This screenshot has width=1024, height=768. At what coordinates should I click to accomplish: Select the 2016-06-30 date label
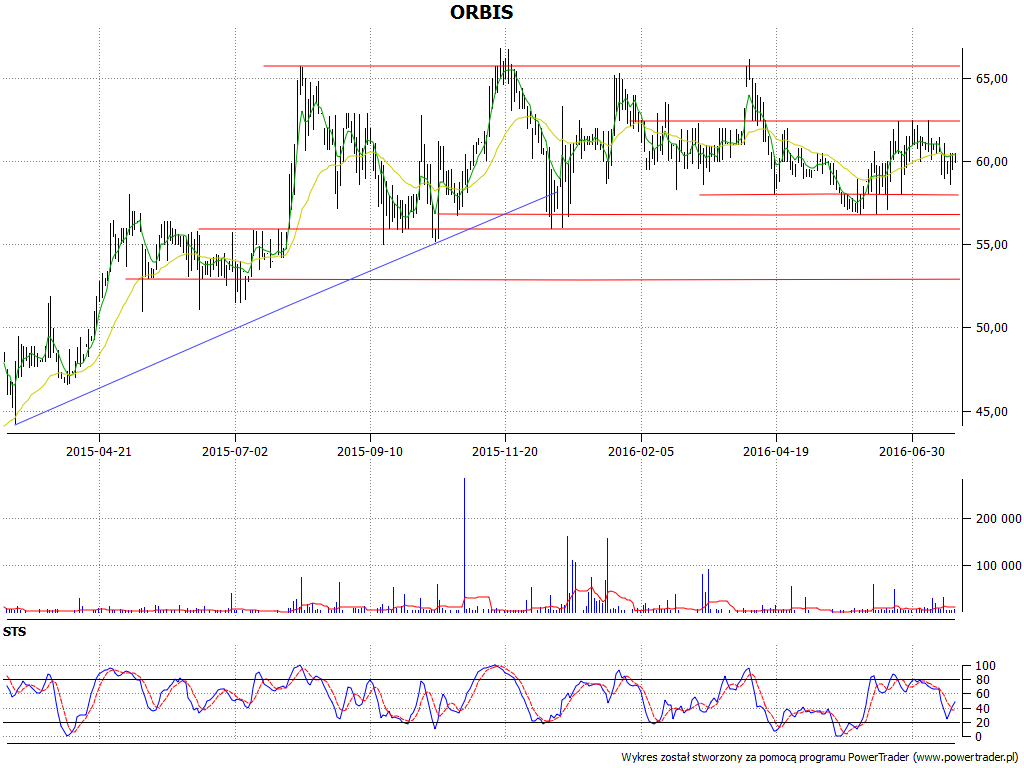[912, 451]
